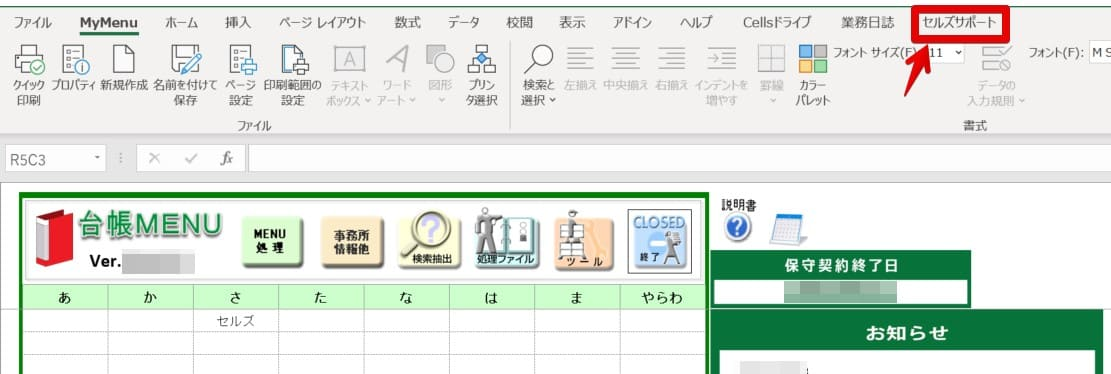Apply left align (左揃え)
This screenshot has width=1111, height=374.
[580, 67]
